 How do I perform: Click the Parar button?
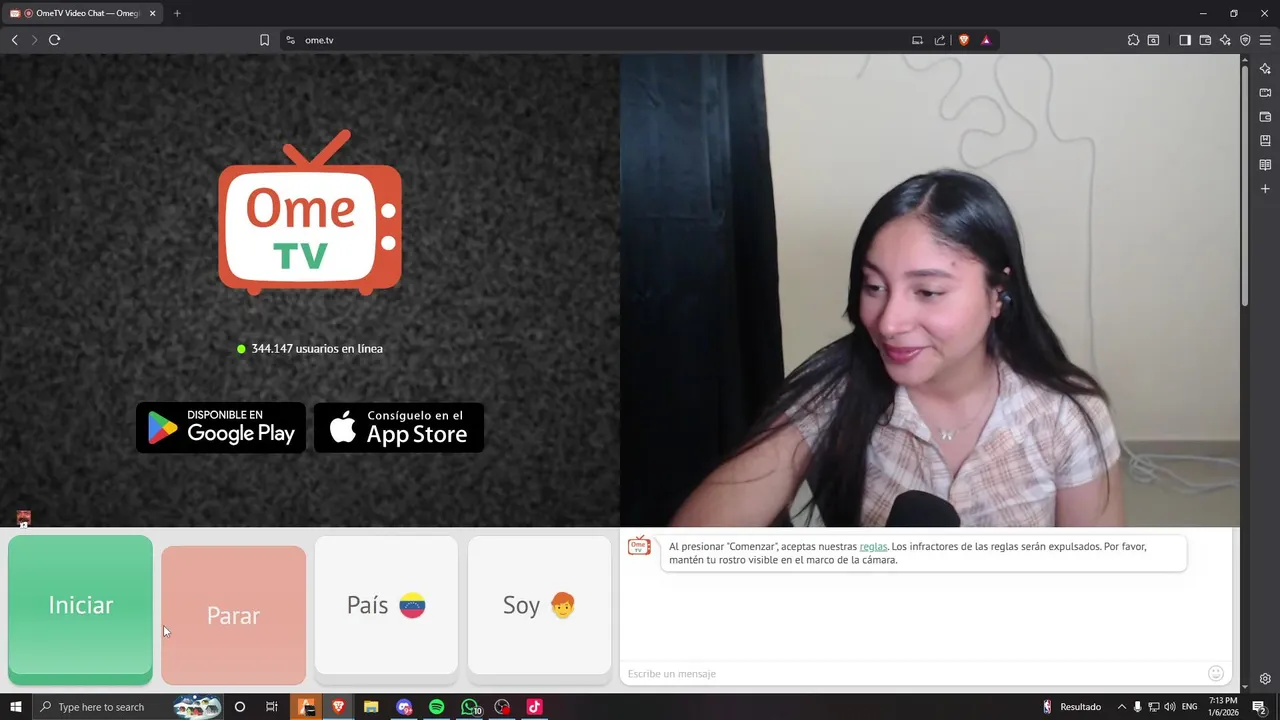[233, 615]
